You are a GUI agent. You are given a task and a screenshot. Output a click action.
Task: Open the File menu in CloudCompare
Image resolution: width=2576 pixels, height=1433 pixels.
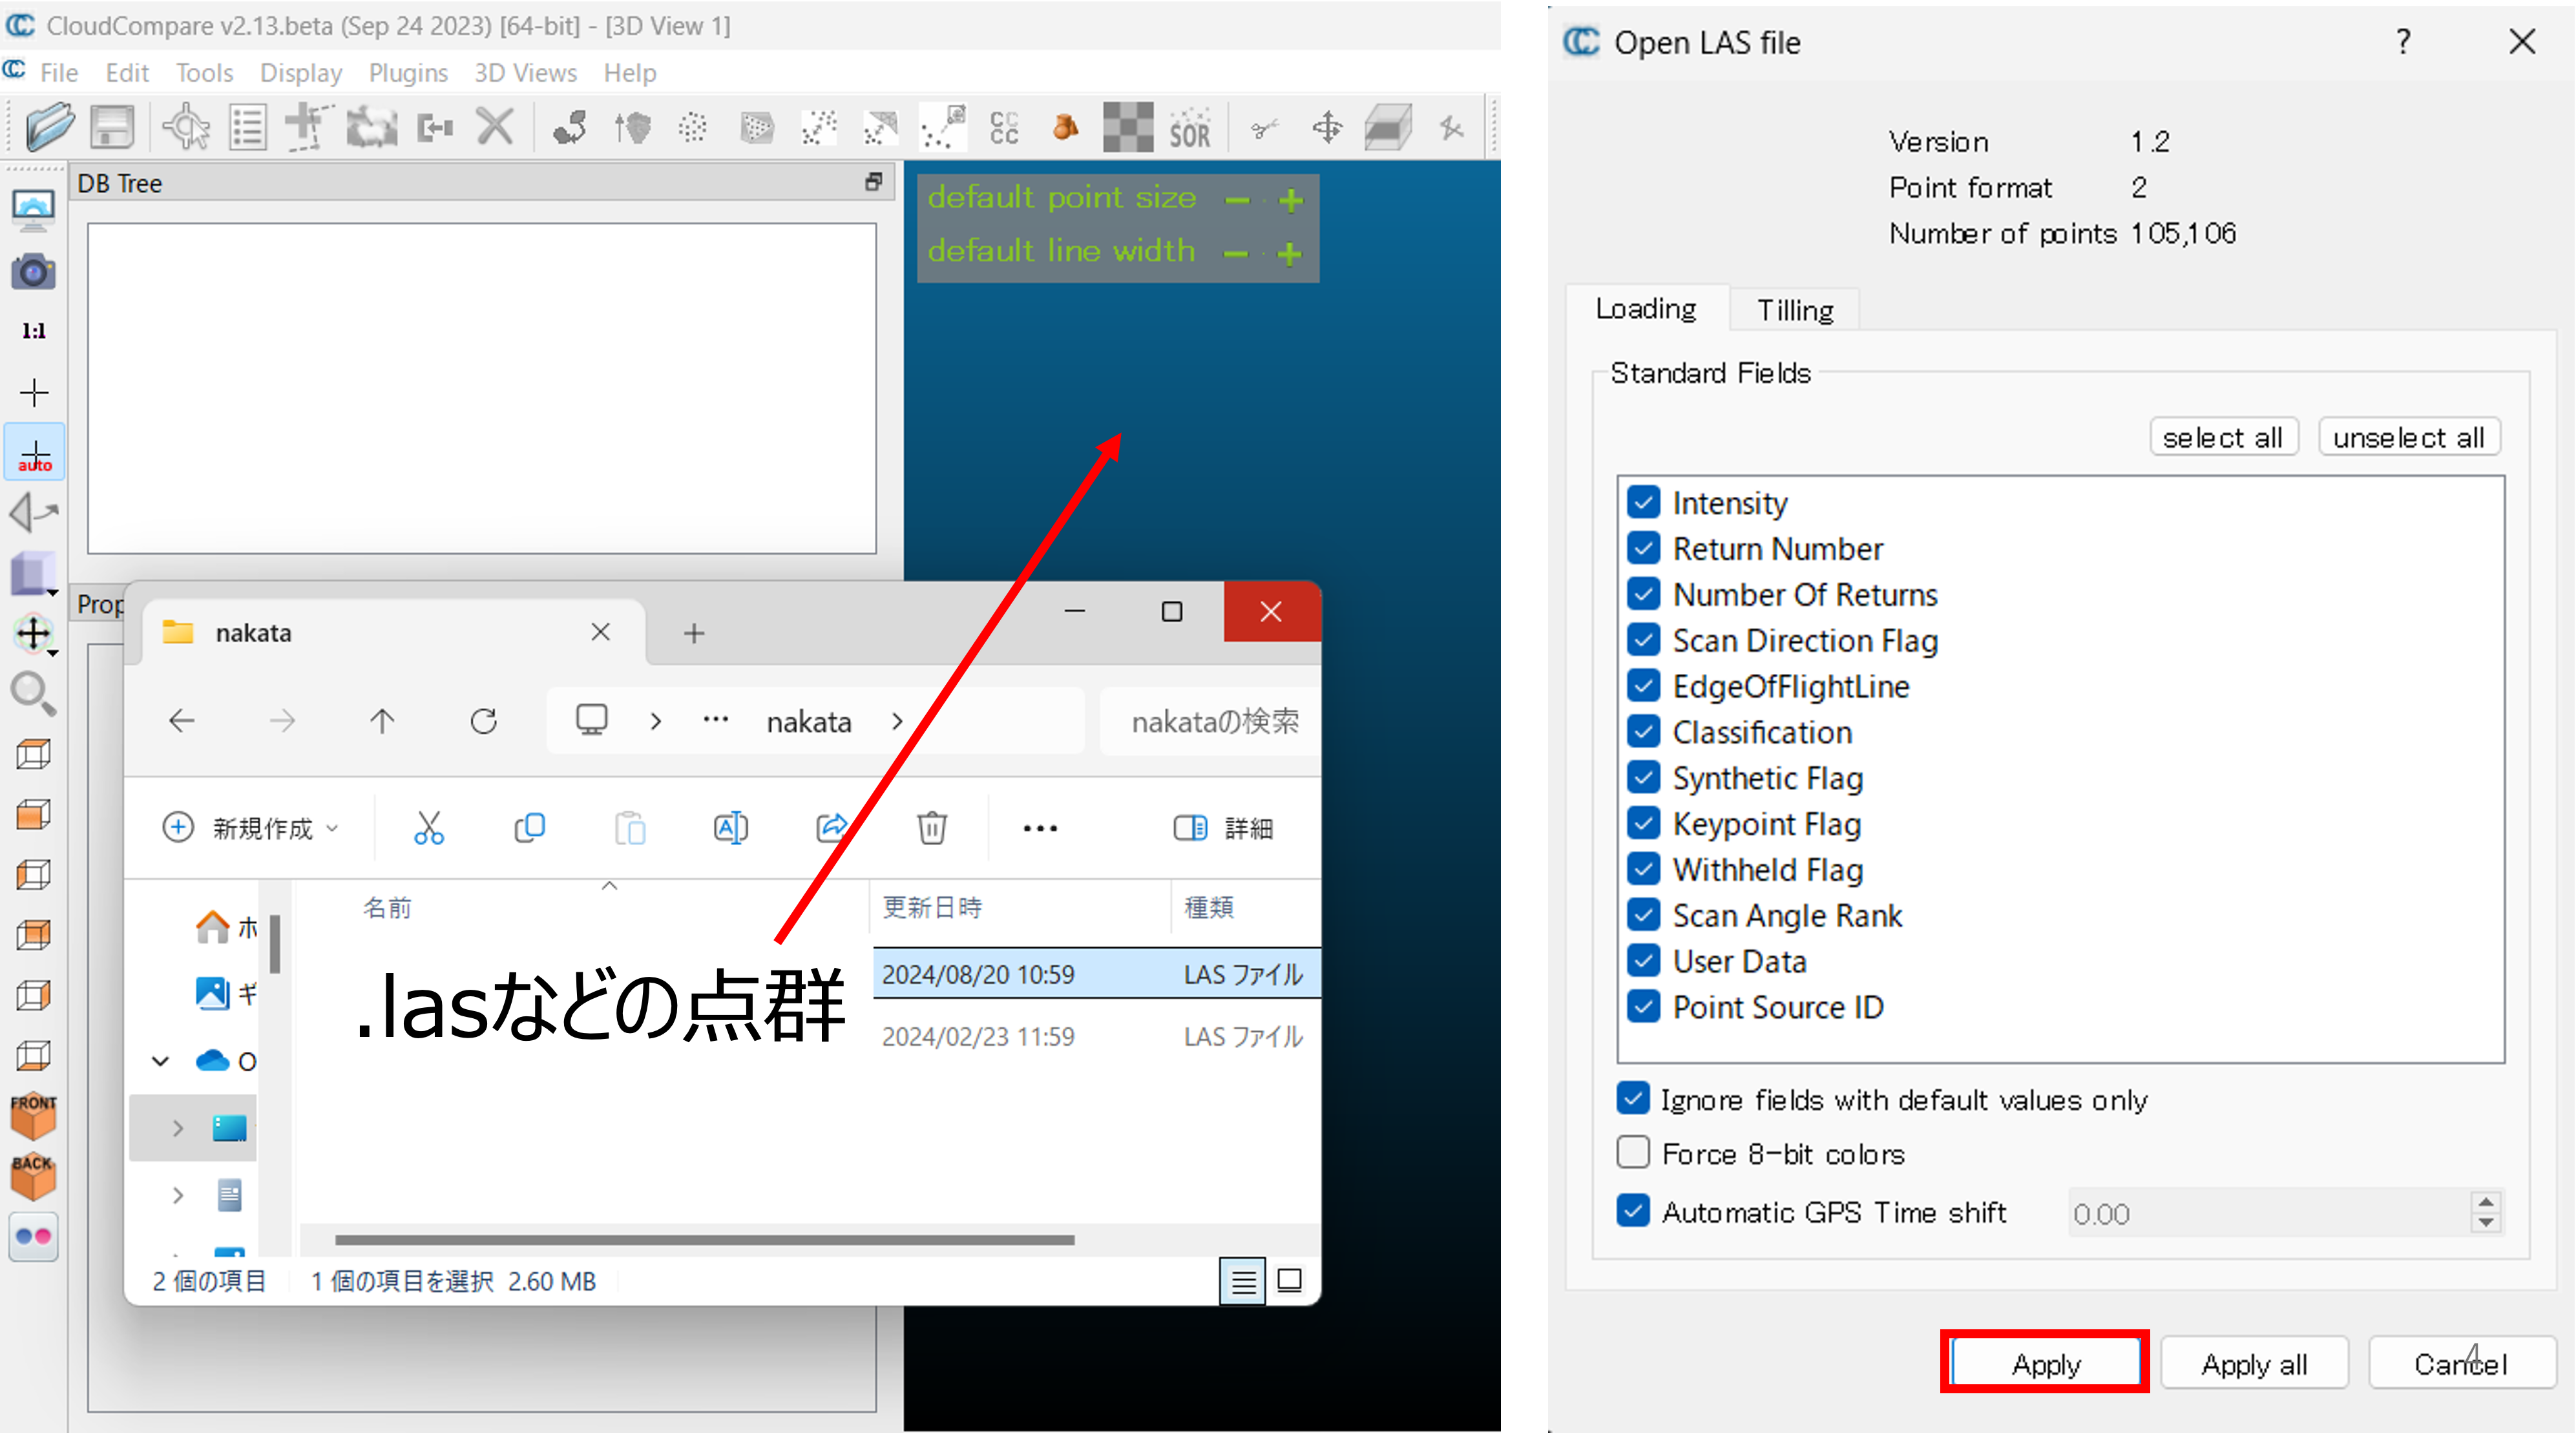click(x=58, y=73)
